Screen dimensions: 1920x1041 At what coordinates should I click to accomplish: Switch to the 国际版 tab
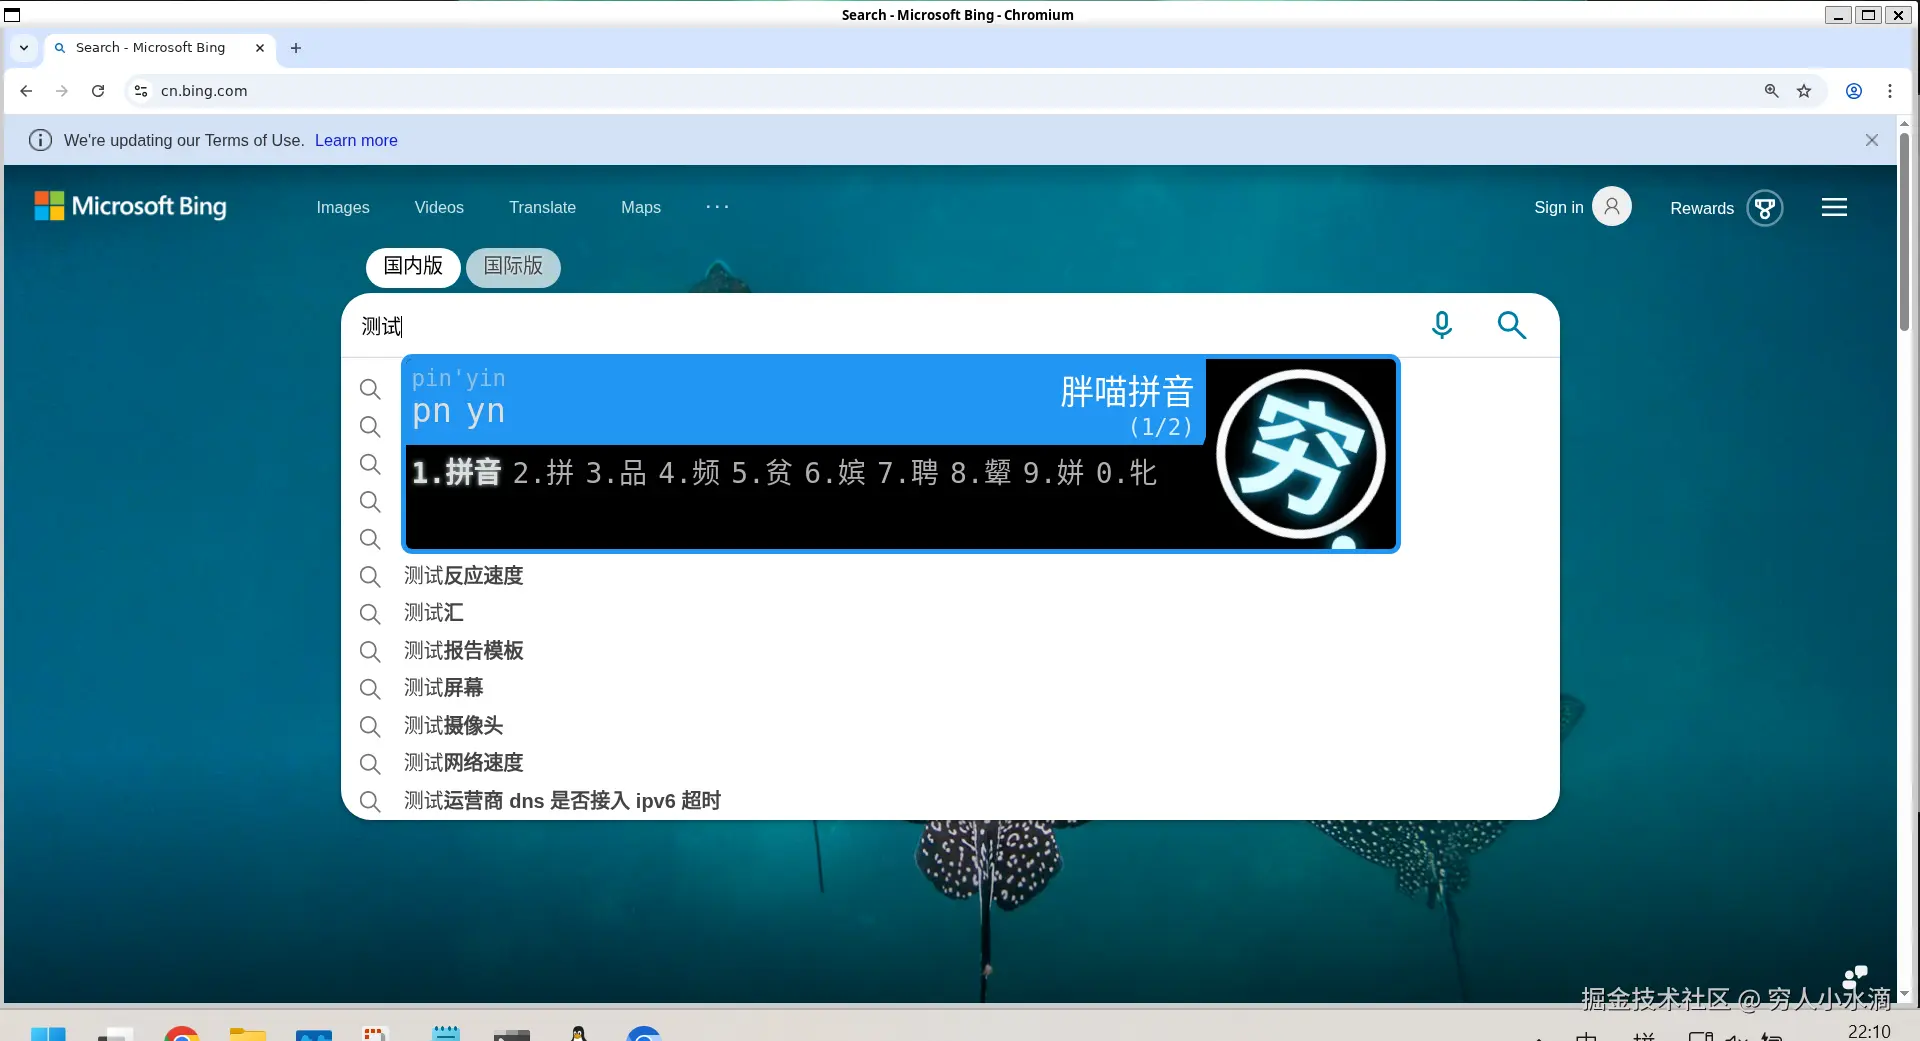tap(513, 267)
